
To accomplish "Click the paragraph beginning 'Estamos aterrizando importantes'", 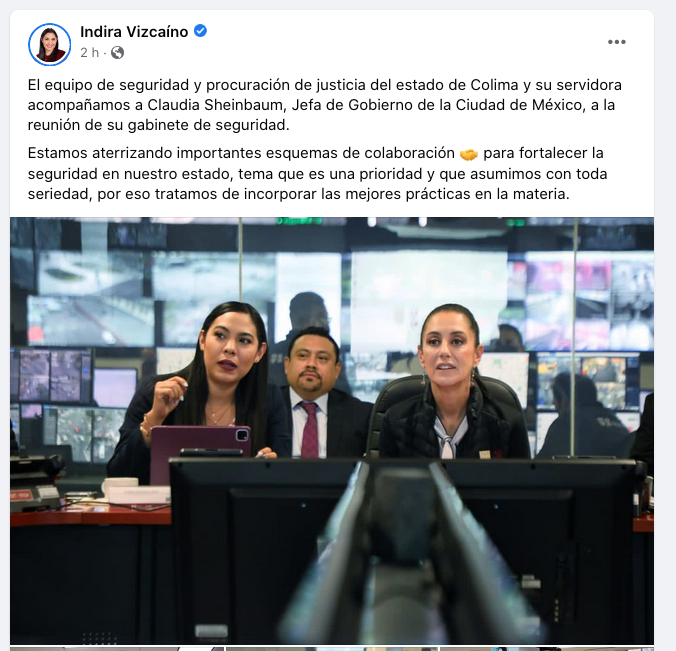I will 318,174.
